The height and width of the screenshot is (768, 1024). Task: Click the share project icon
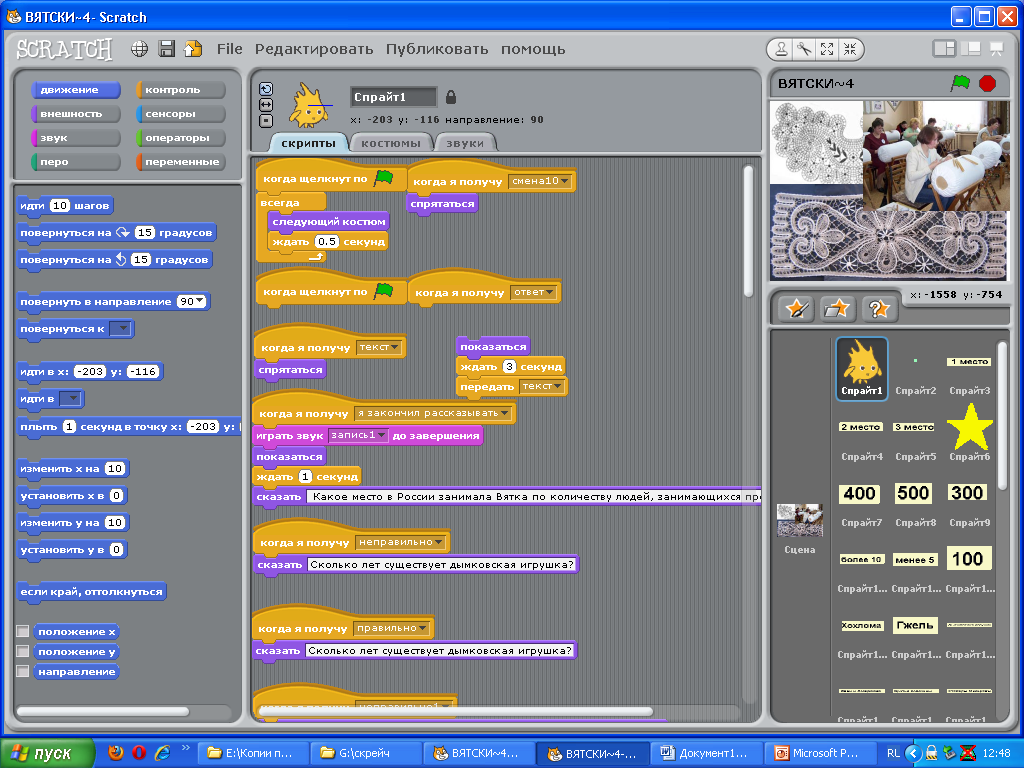(193, 49)
